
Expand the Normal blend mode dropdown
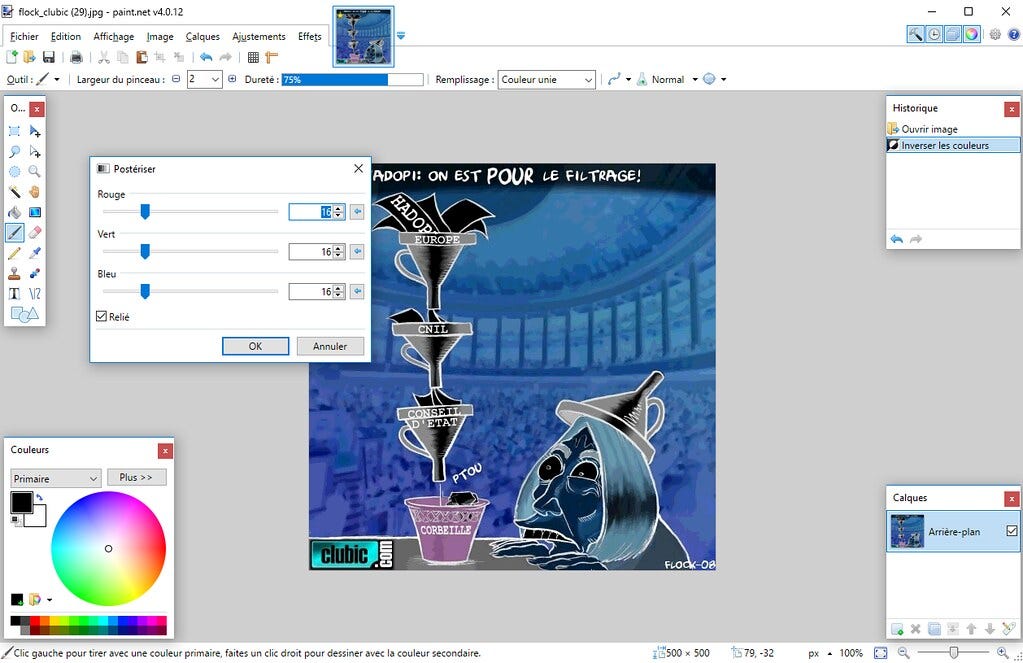pyautogui.click(x=695, y=80)
